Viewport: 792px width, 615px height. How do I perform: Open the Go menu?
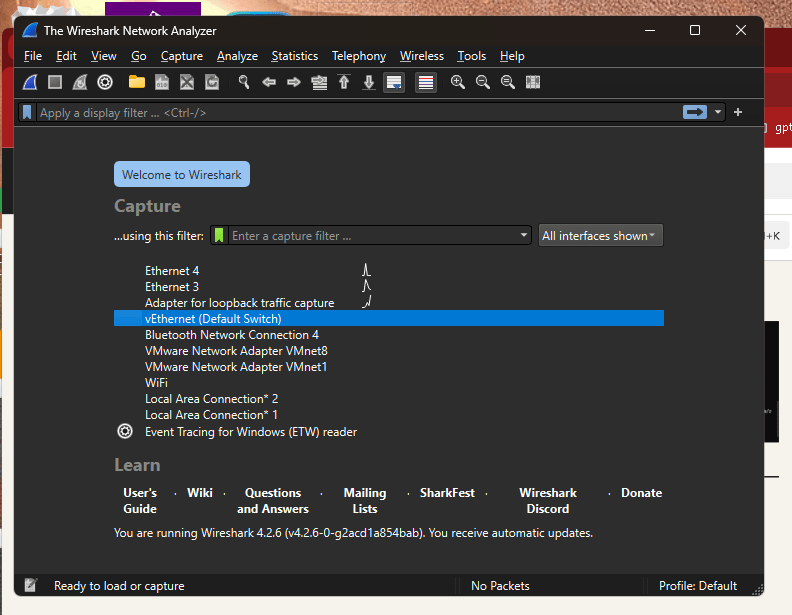[x=138, y=56]
